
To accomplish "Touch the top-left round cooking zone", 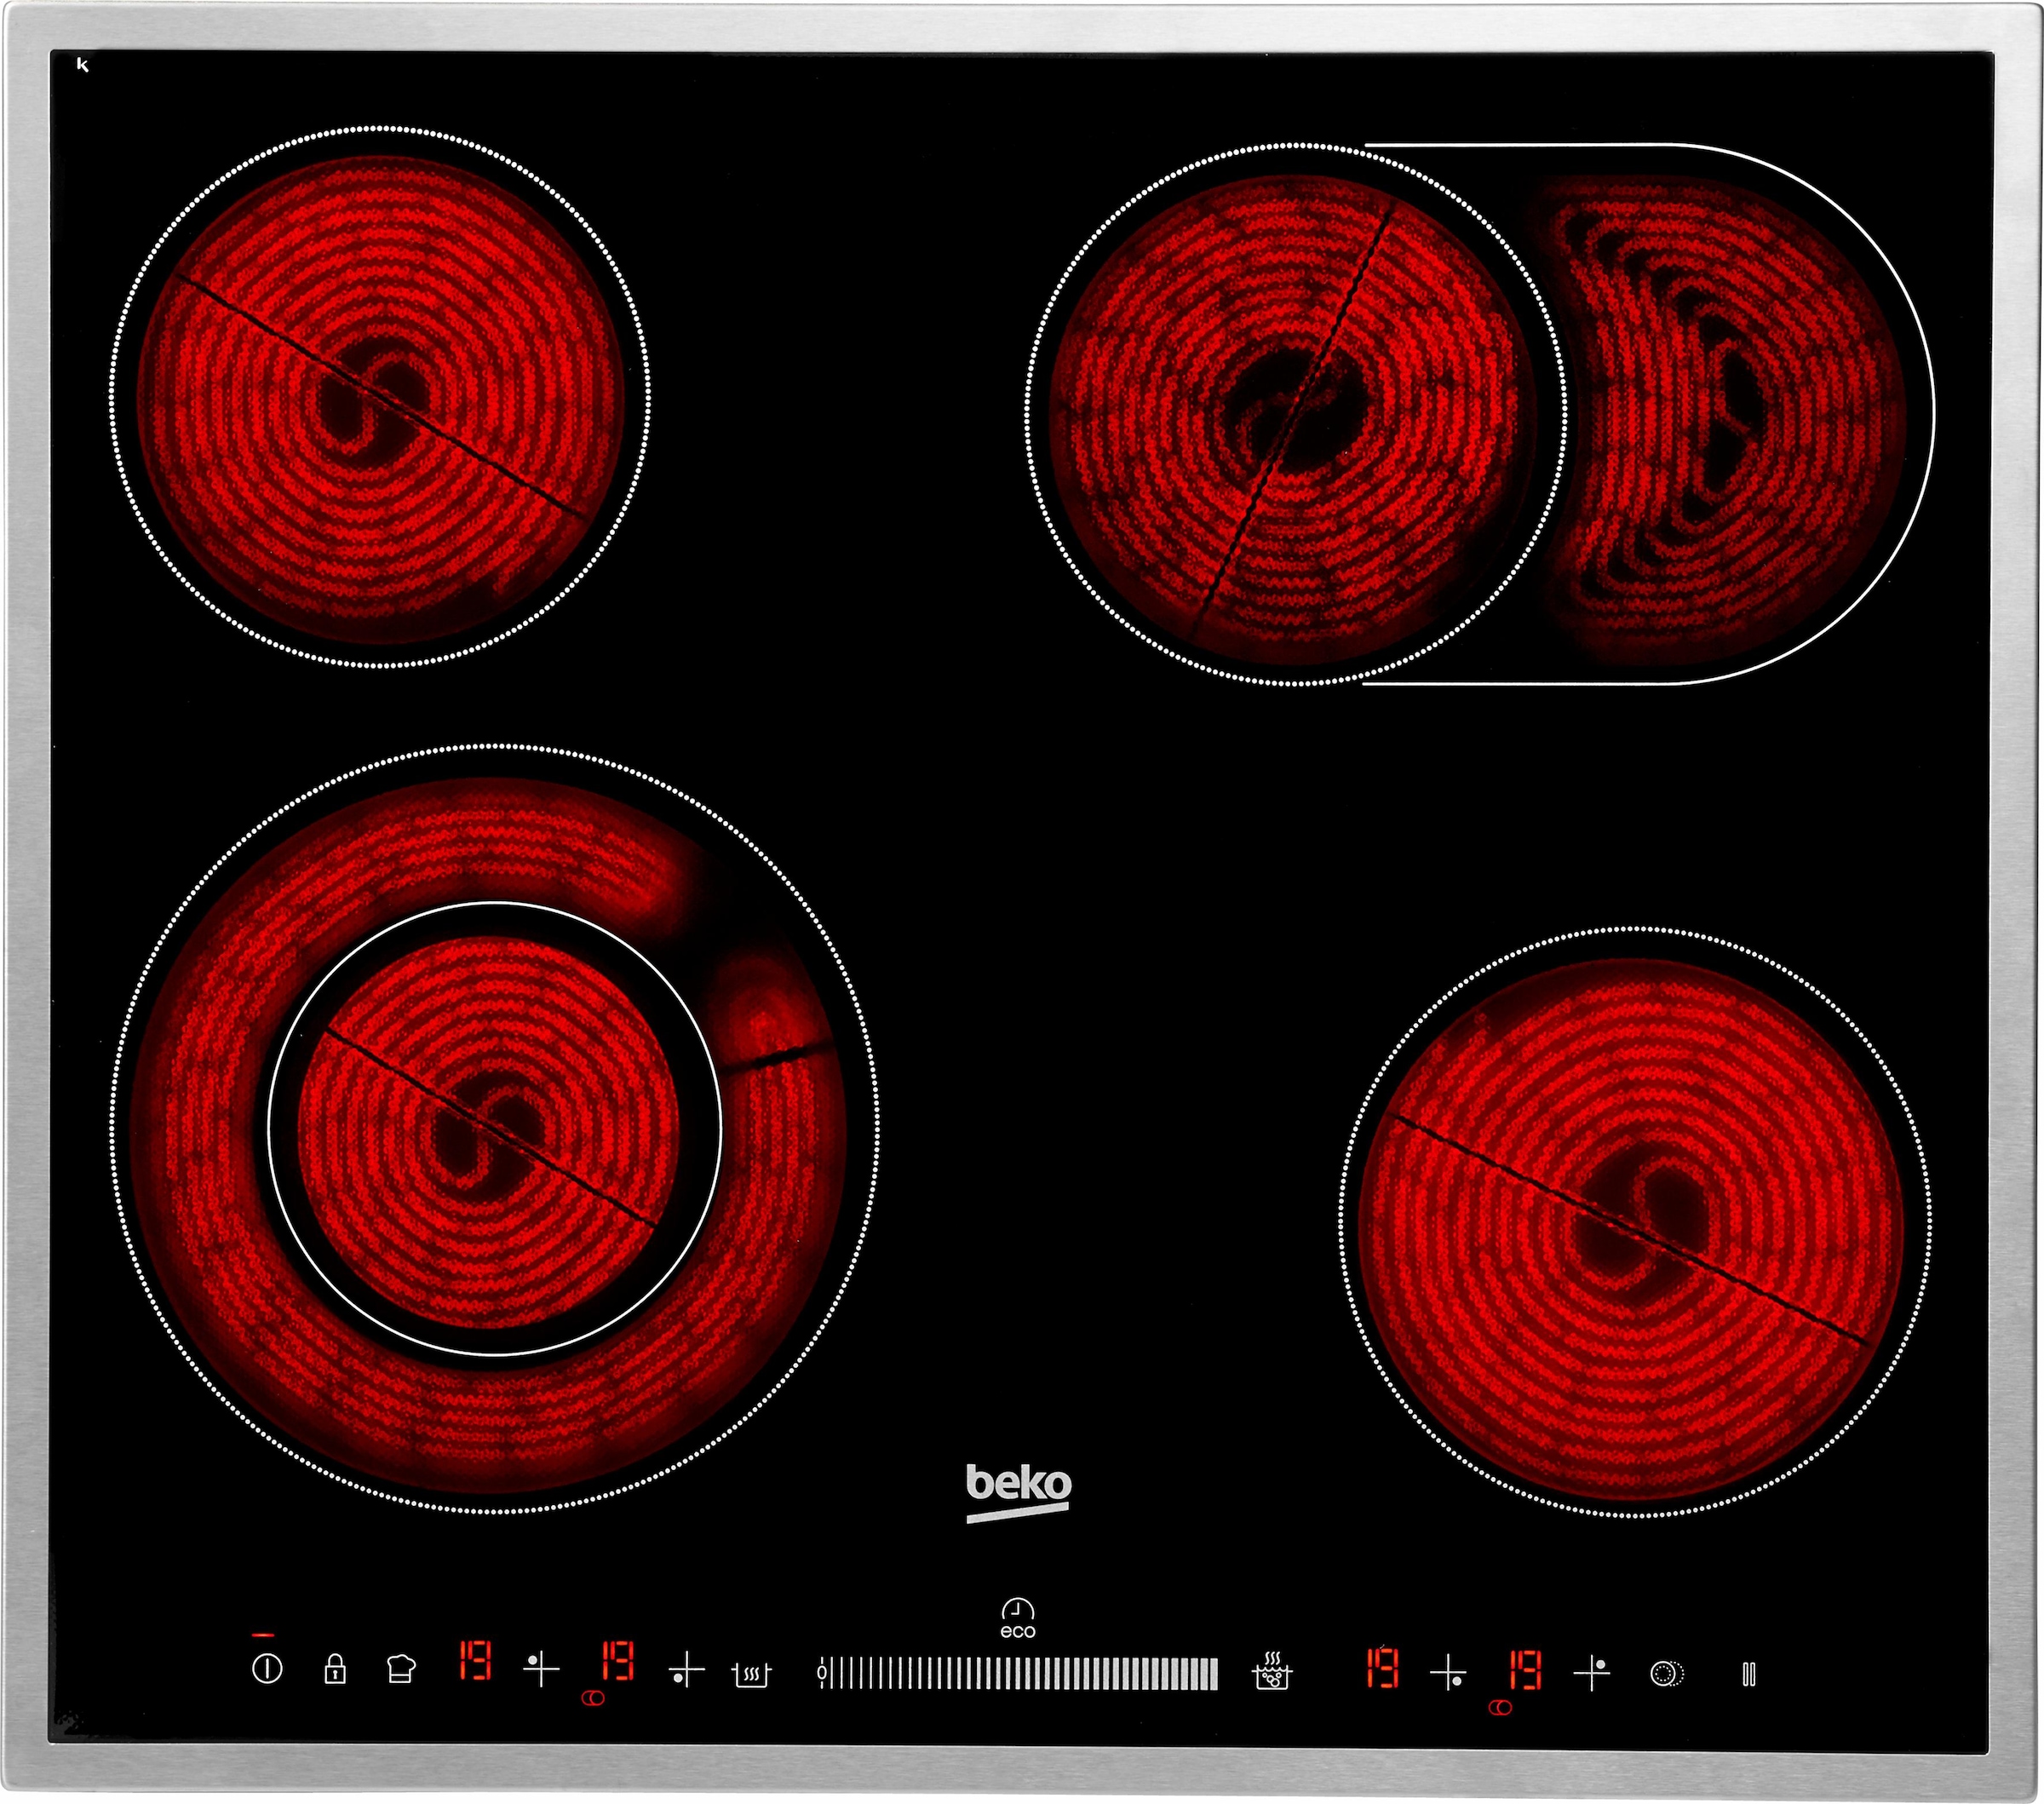I will coord(380,397).
